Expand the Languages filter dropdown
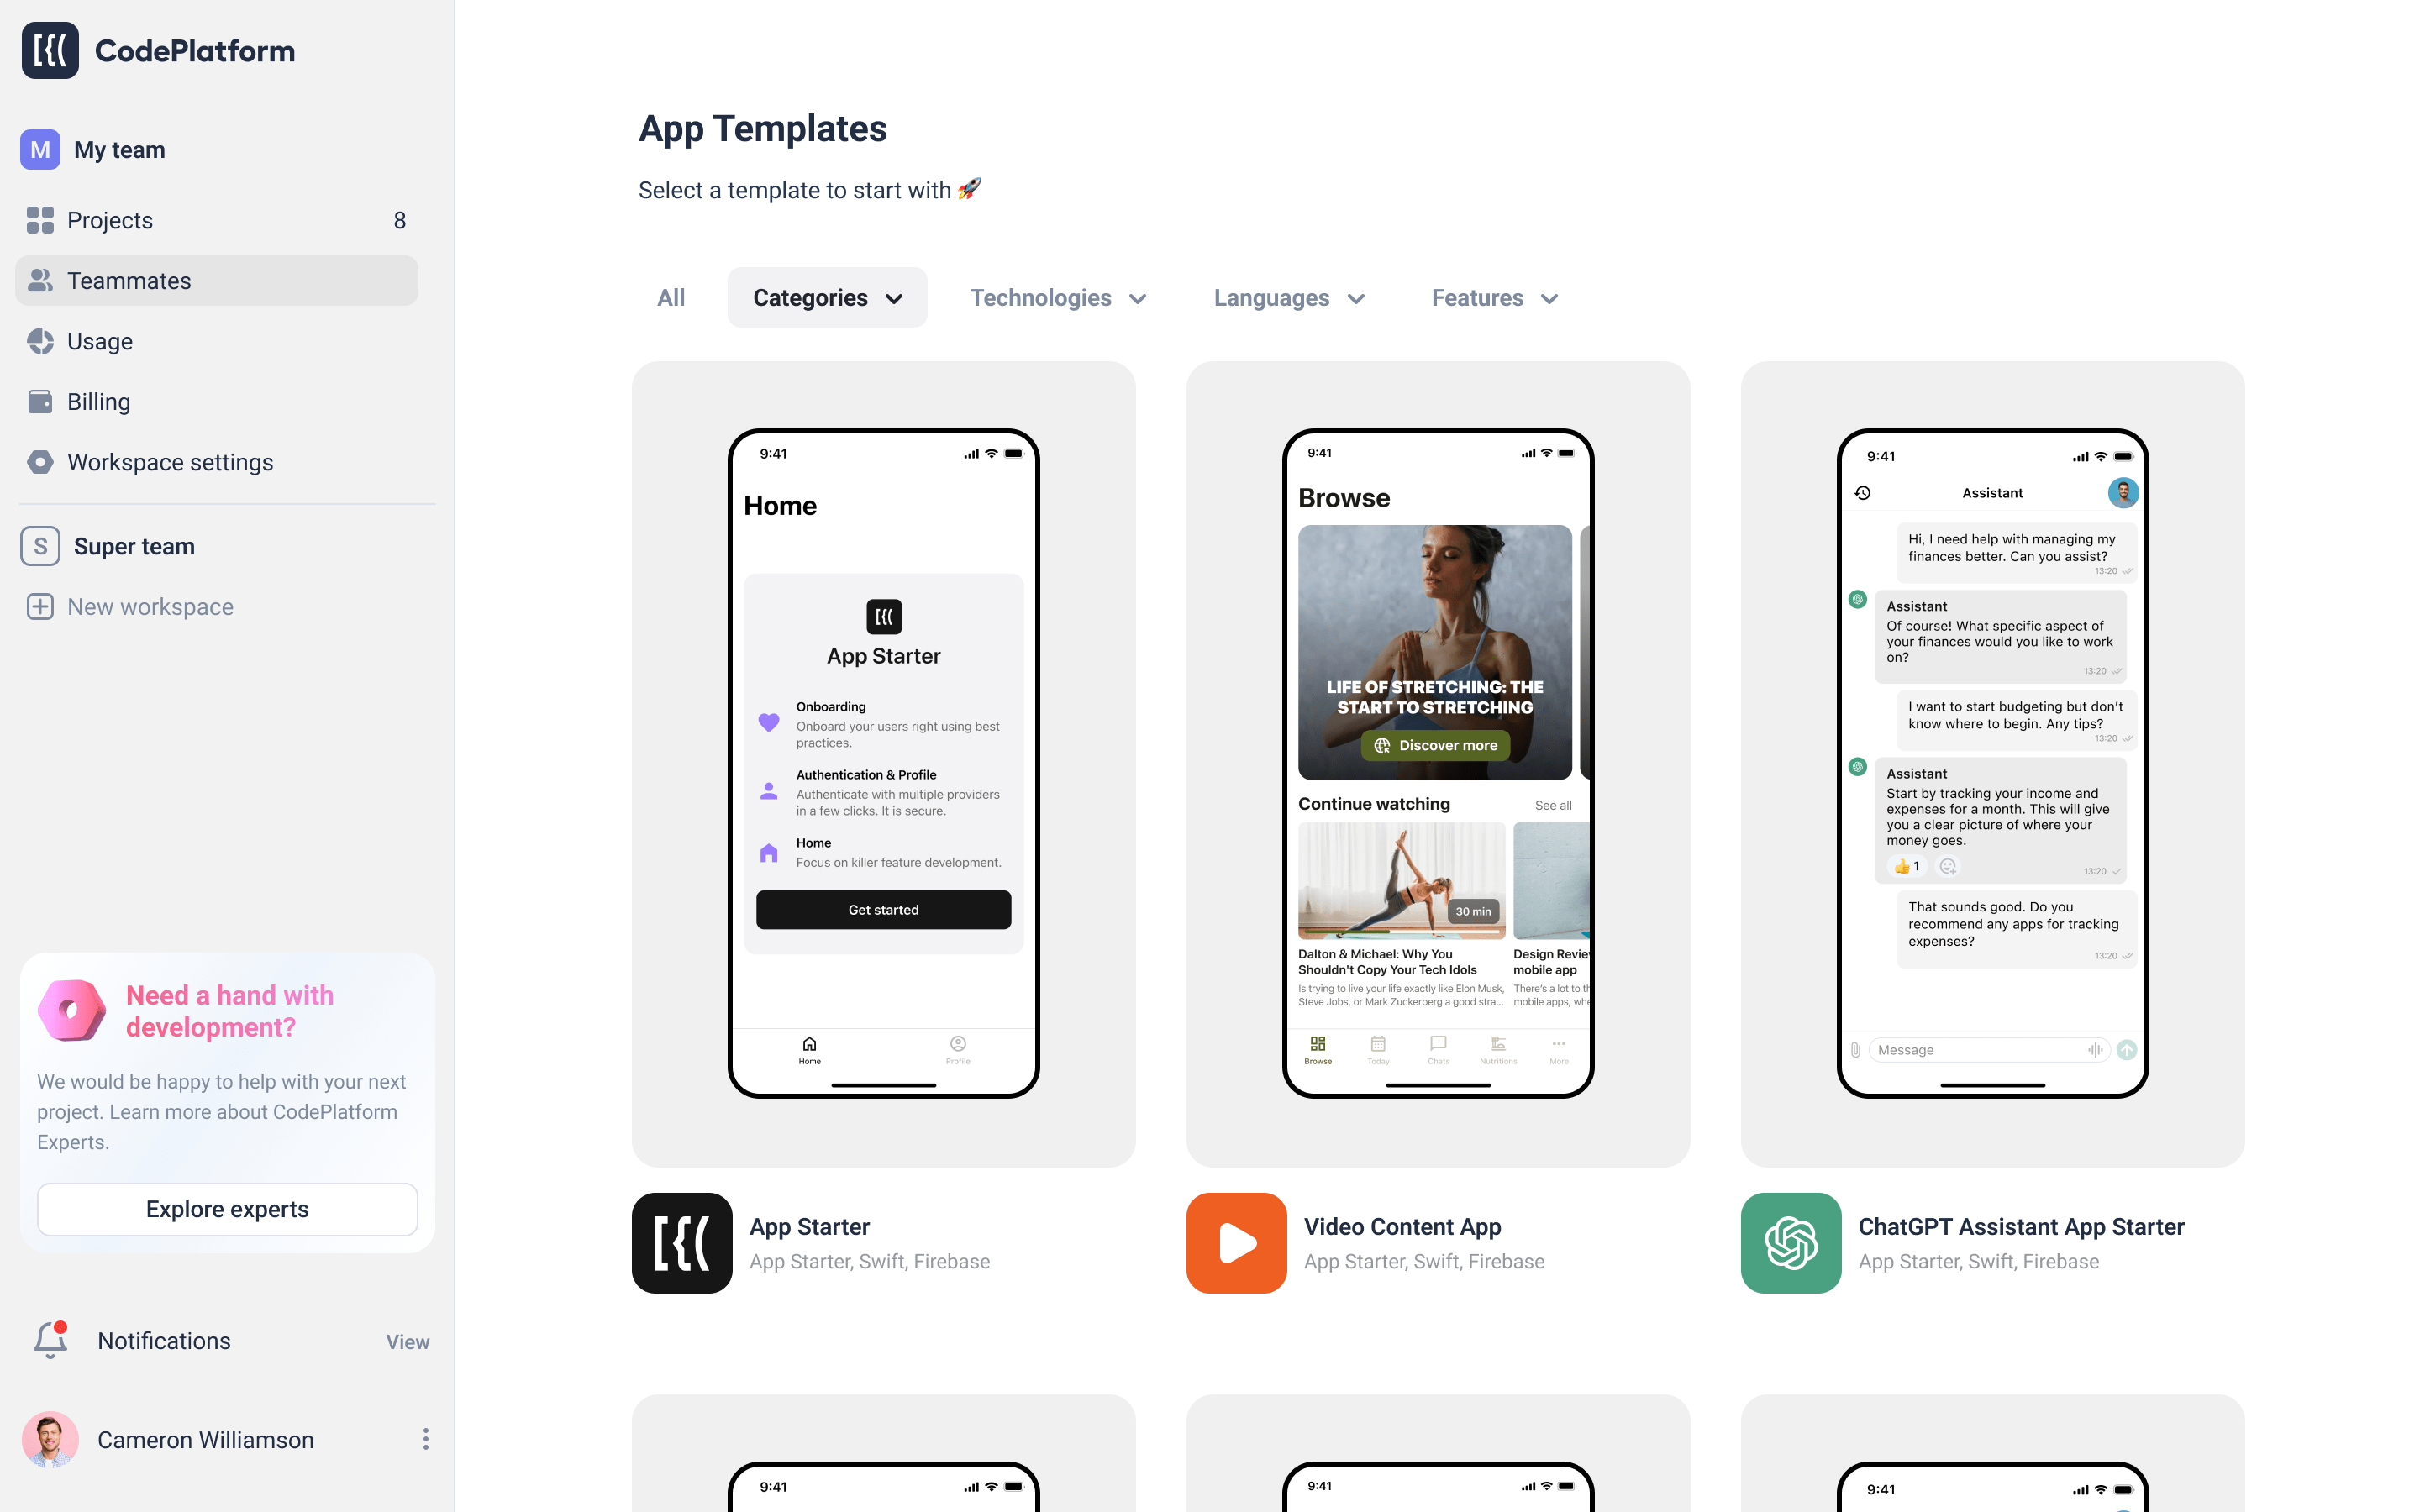Image resolution: width=2420 pixels, height=1512 pixels. 1289,297
